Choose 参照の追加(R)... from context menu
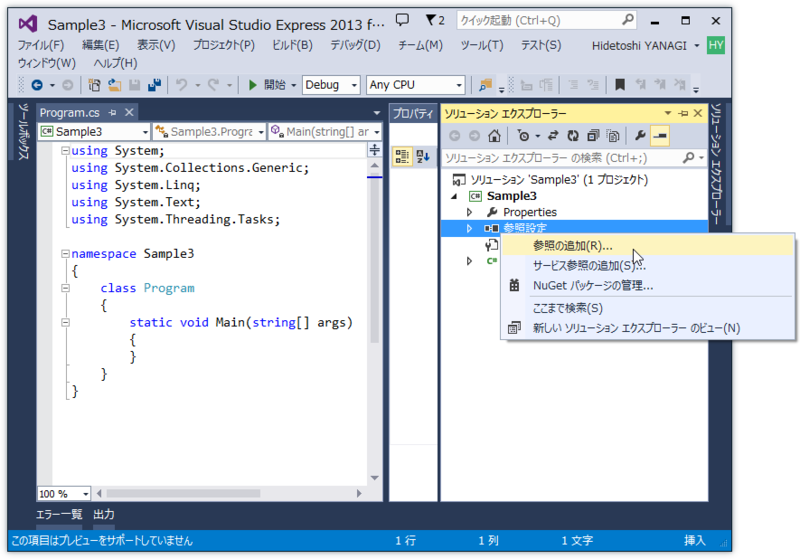The image size is (800, 559). pos(648,246)
